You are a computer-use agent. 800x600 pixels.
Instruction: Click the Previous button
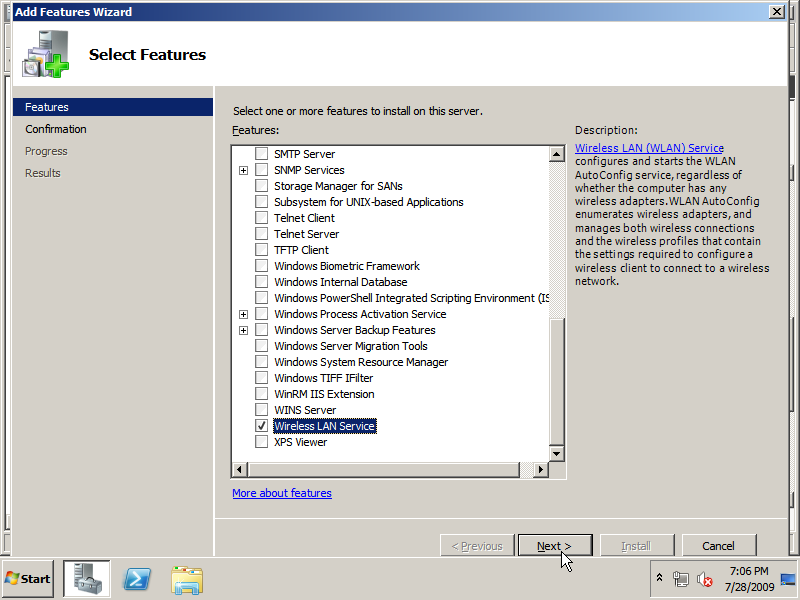pos(477,545)
